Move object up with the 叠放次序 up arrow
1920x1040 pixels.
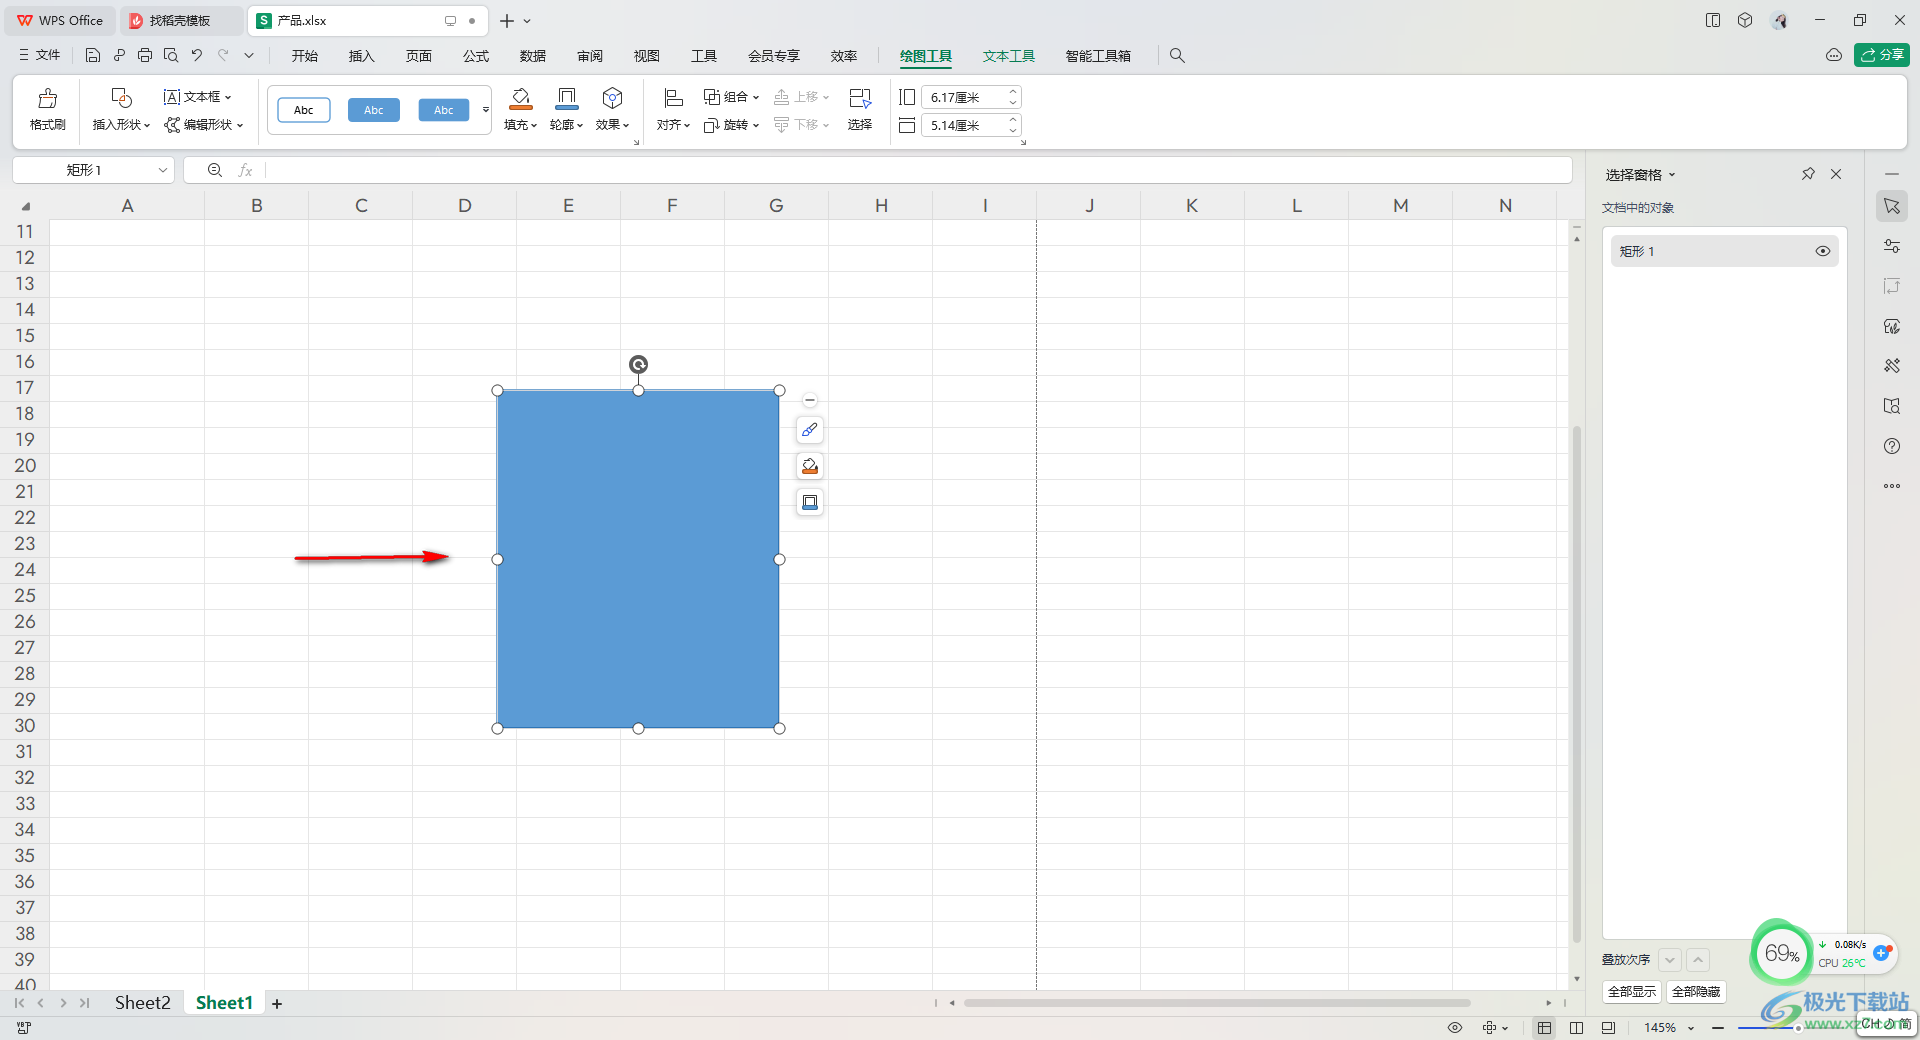(x=1698, y=960)
